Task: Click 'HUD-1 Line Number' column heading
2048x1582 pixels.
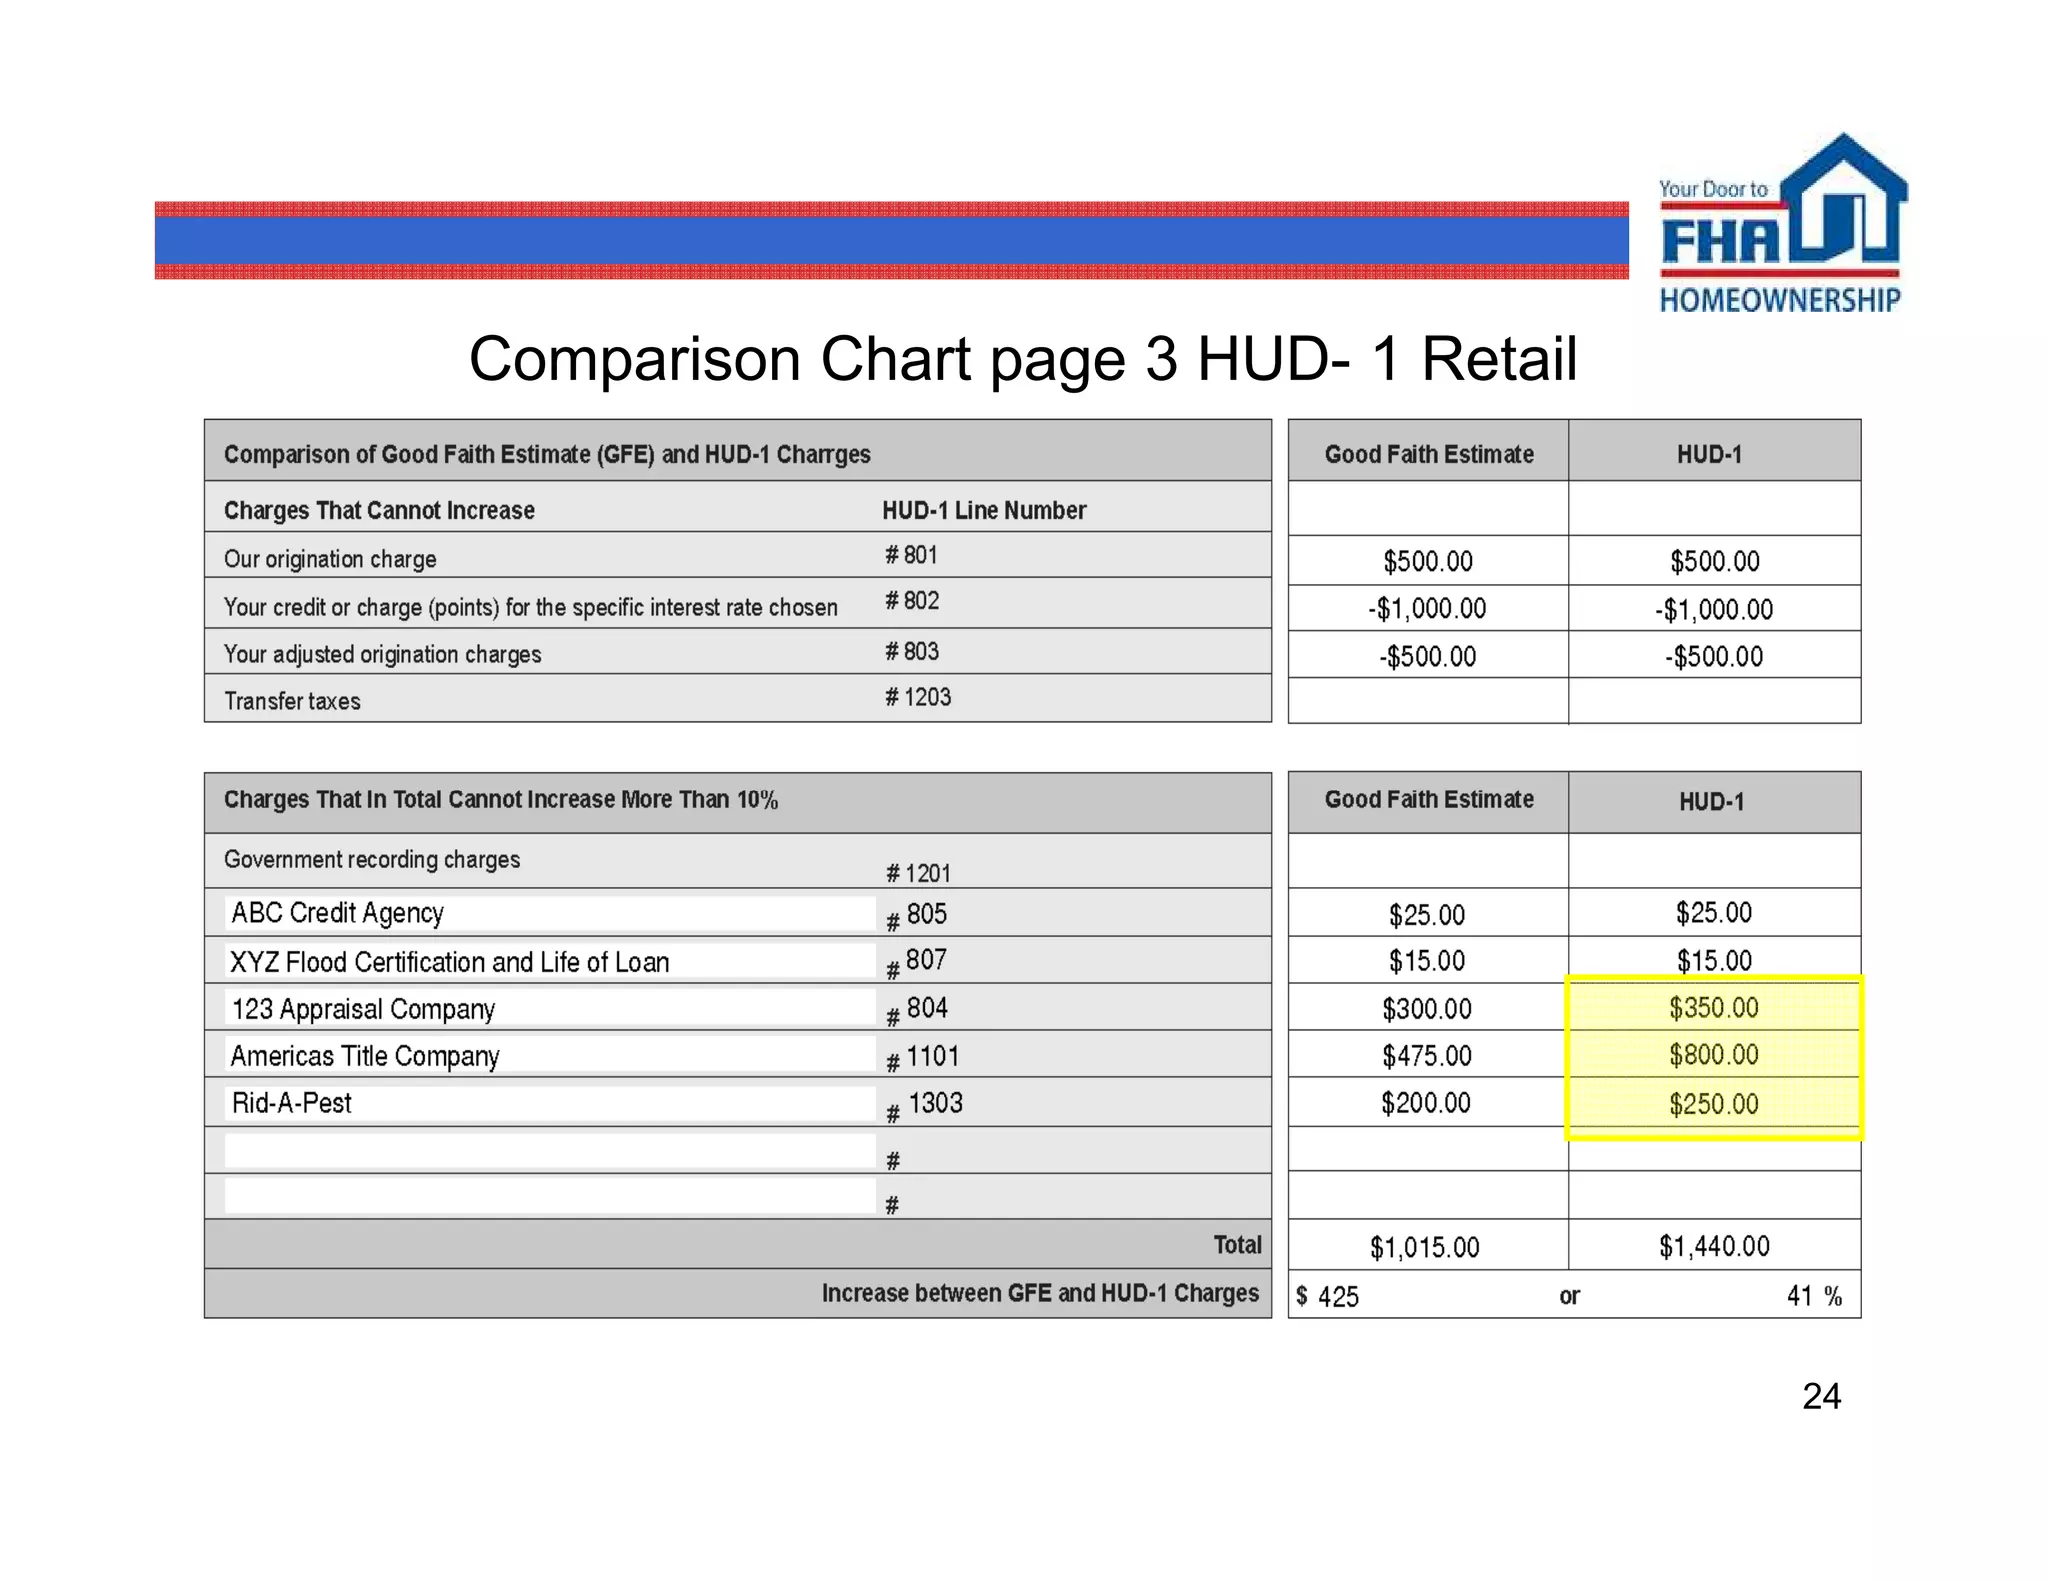Action: pos(984,510)
